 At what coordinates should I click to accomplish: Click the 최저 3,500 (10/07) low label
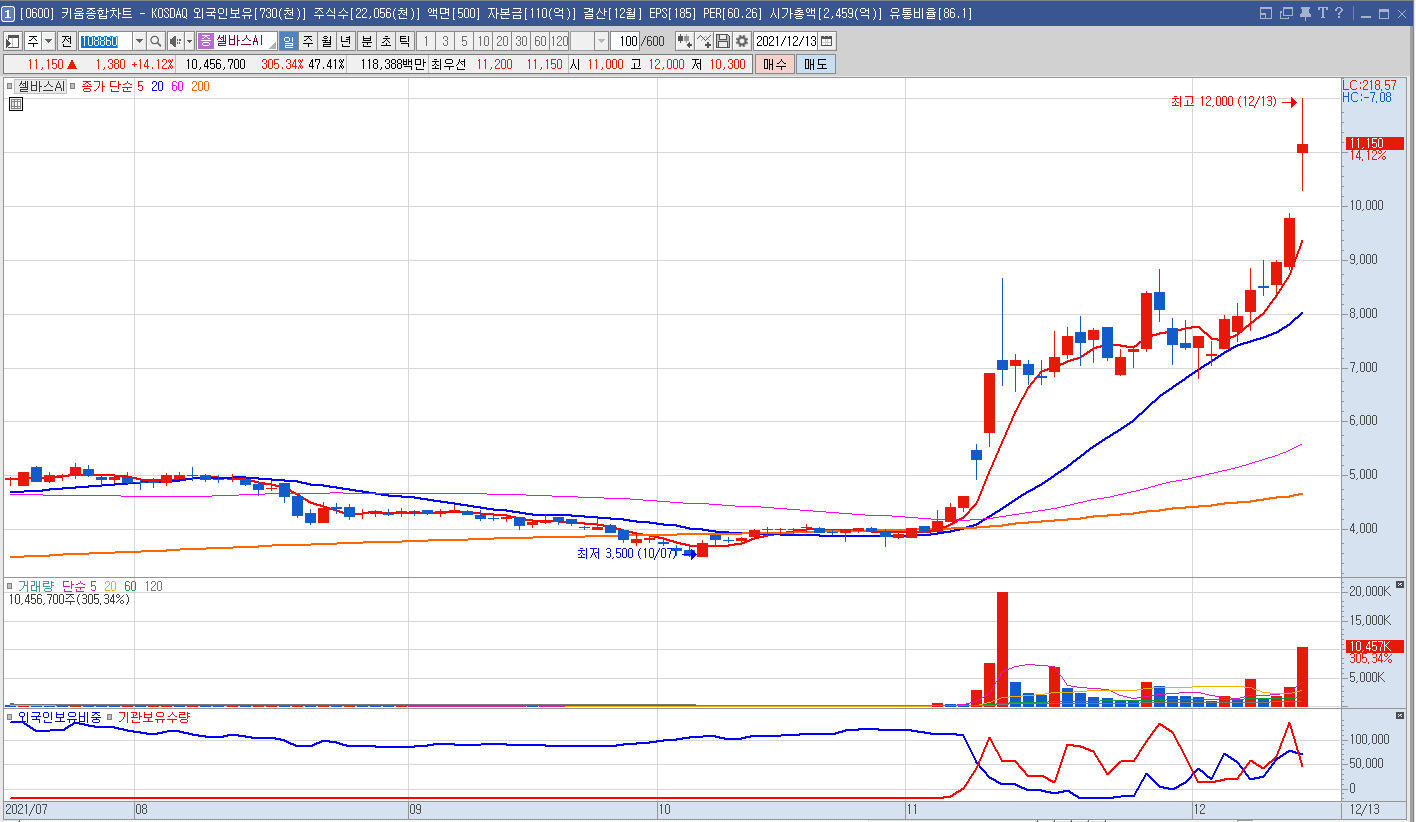[x=626, y=553]
